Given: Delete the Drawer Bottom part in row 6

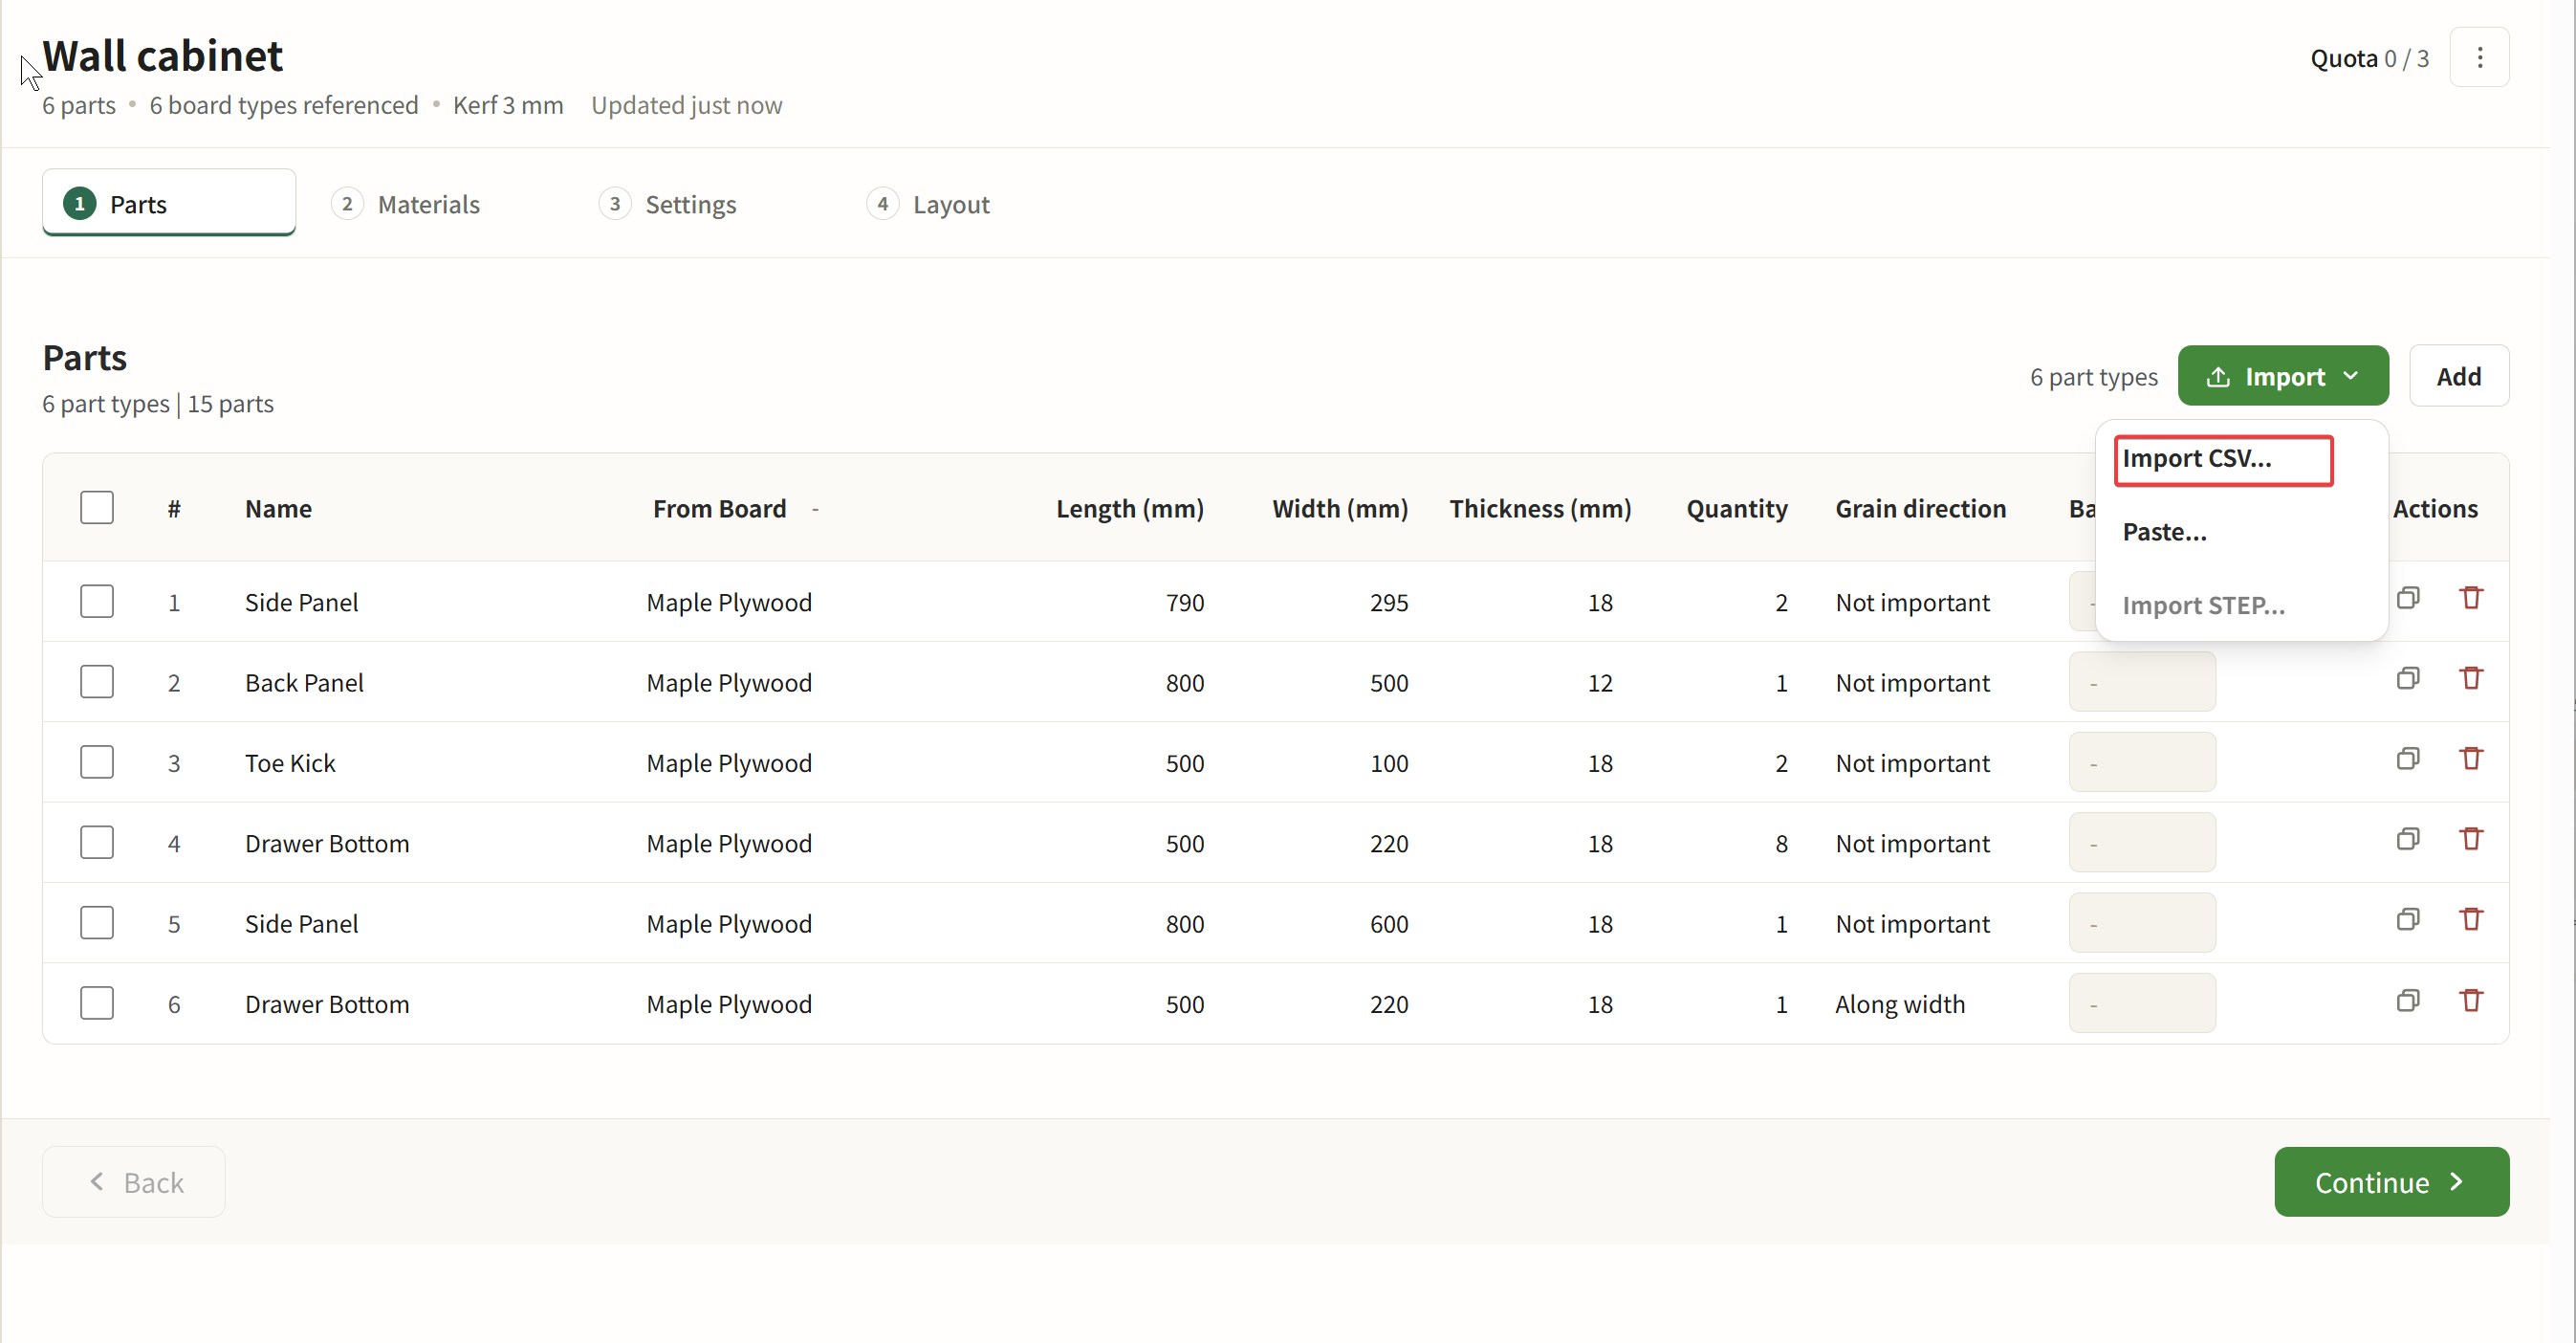Looking at the screenshot, I should [x=2472, y=1001].
